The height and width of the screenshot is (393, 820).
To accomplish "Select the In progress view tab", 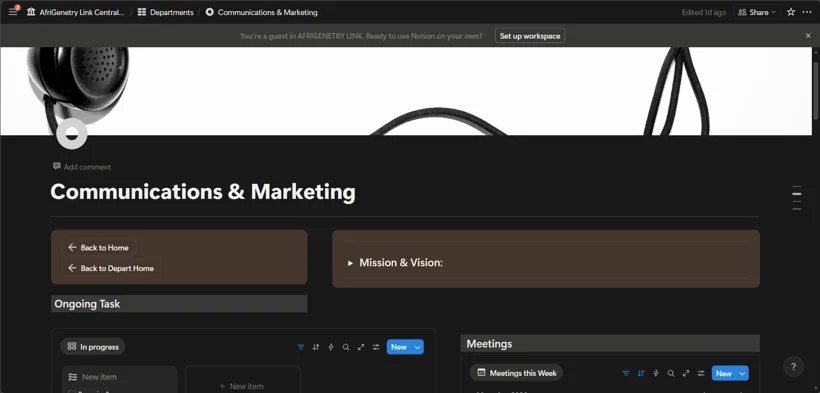I will click(93, 346).
